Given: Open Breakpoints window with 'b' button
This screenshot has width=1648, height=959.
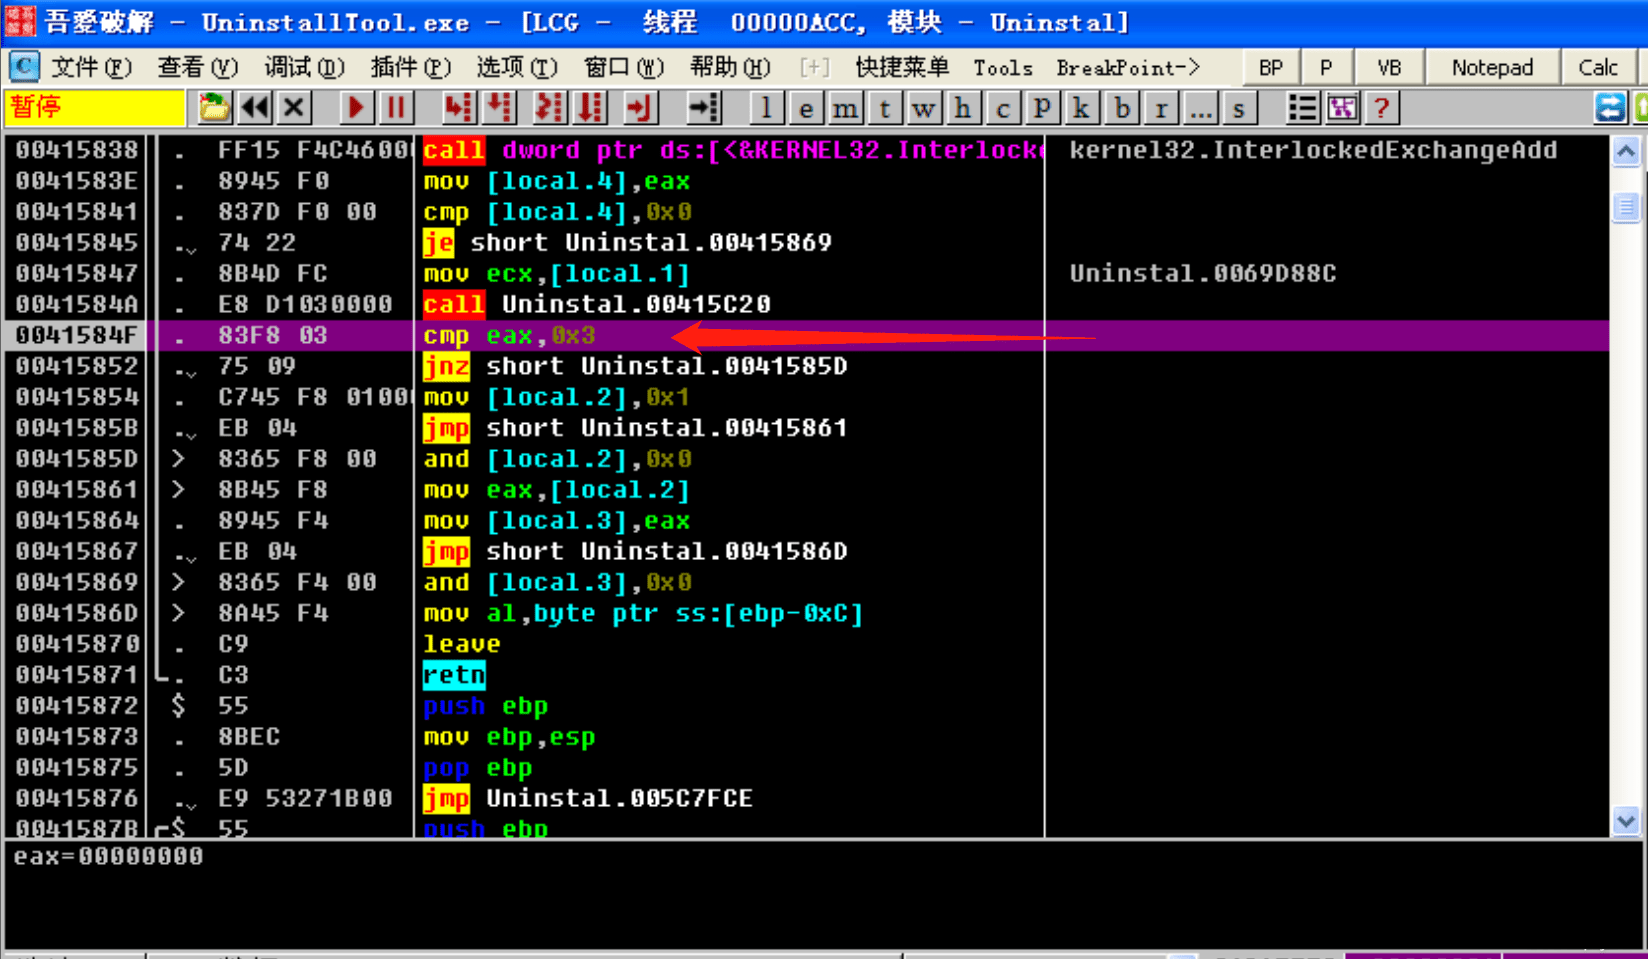Looking at the screenshot, I should tap(1122, 107).
